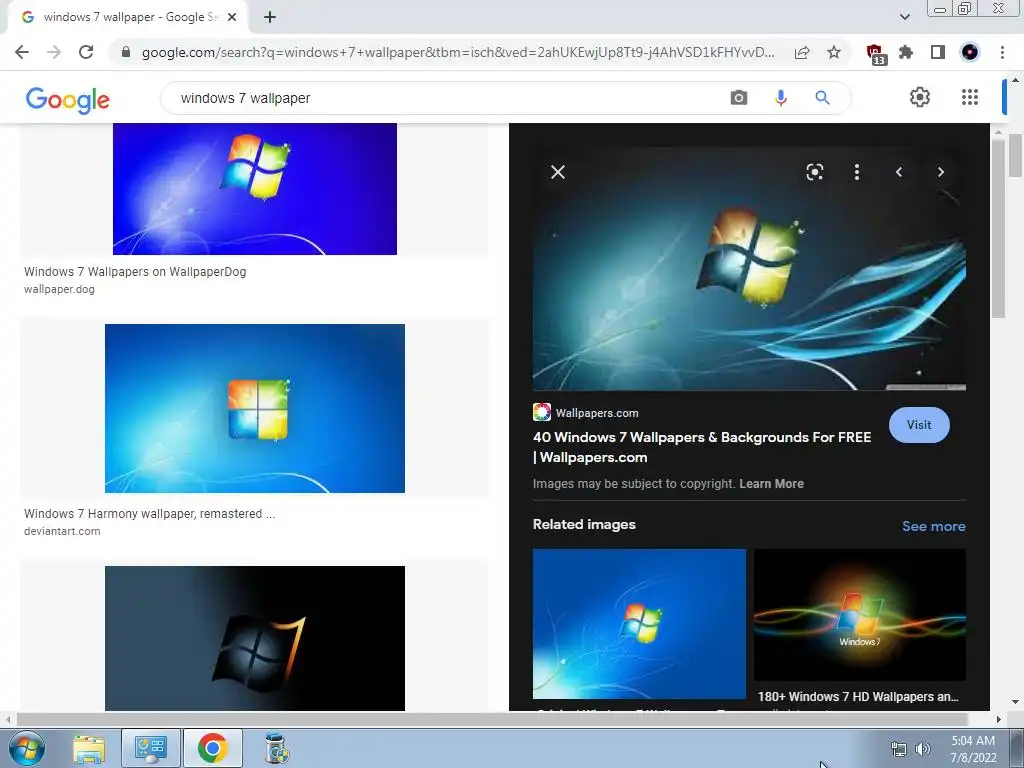Open large previewed wallpaper image
Viewport: 1024px width, 768px height.
coord(749,269)
